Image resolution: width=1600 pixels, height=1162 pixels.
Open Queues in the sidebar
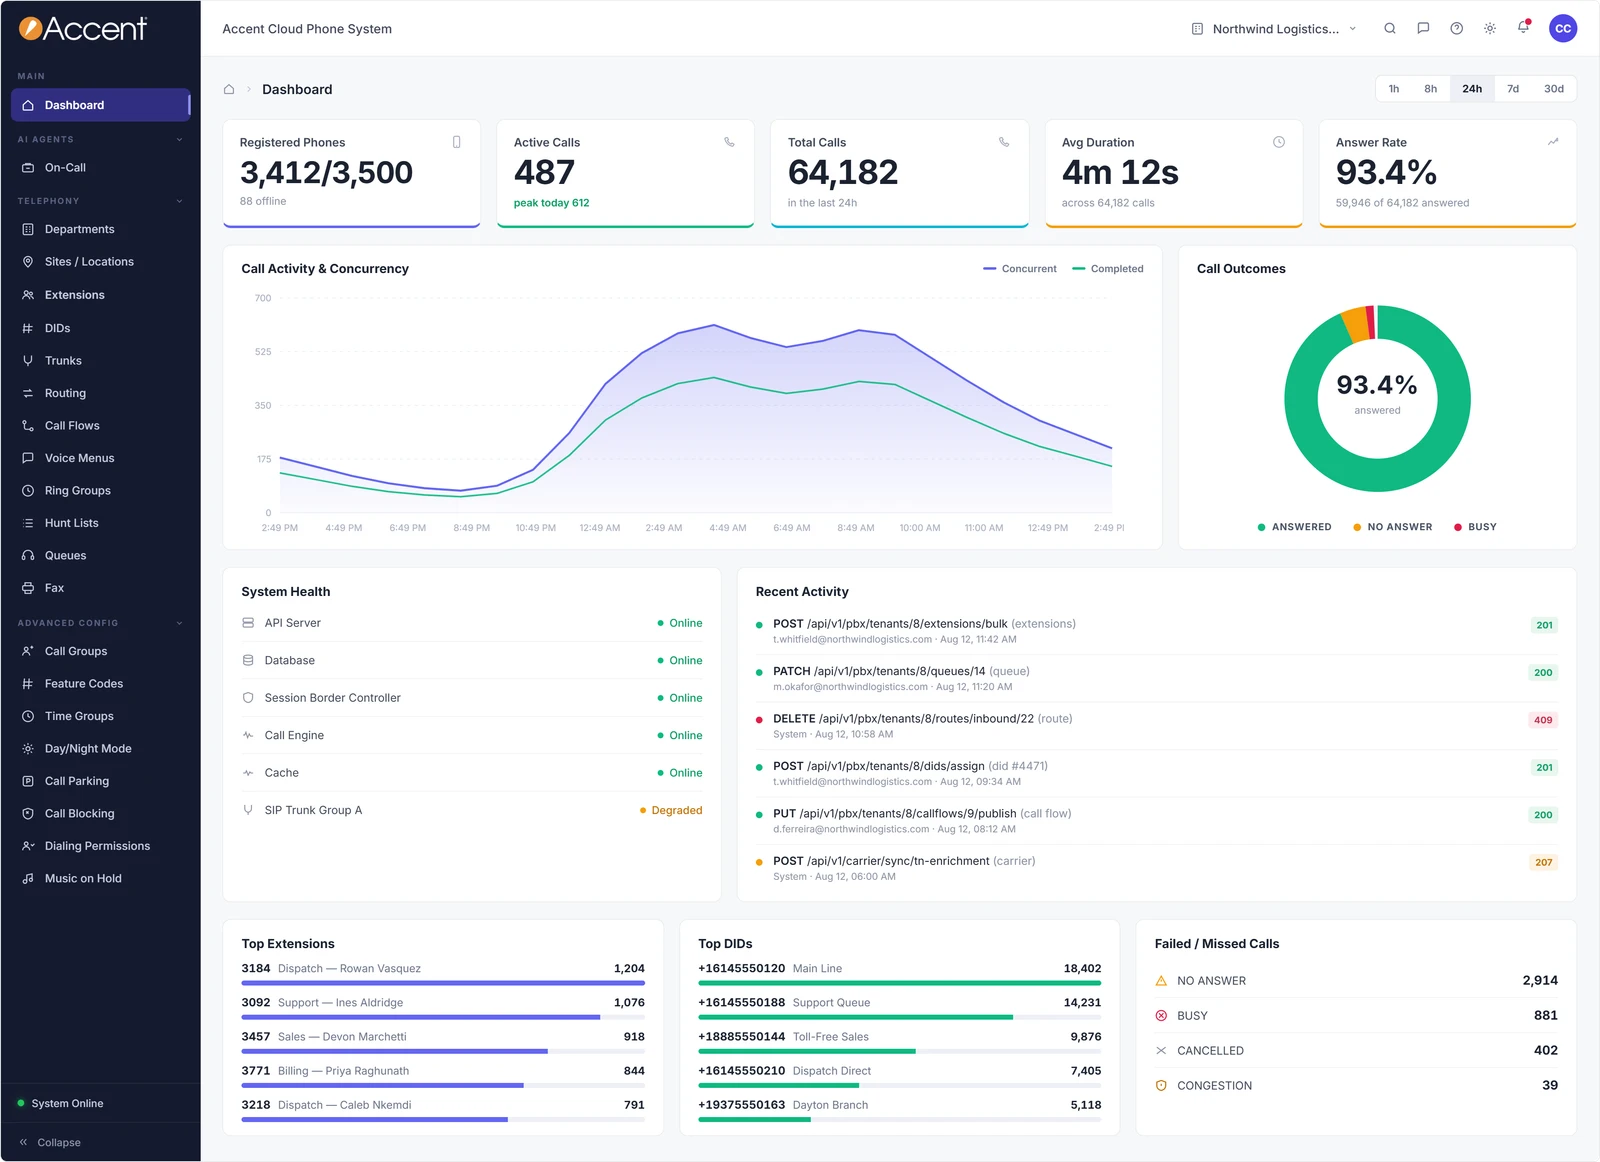point(100,556)
